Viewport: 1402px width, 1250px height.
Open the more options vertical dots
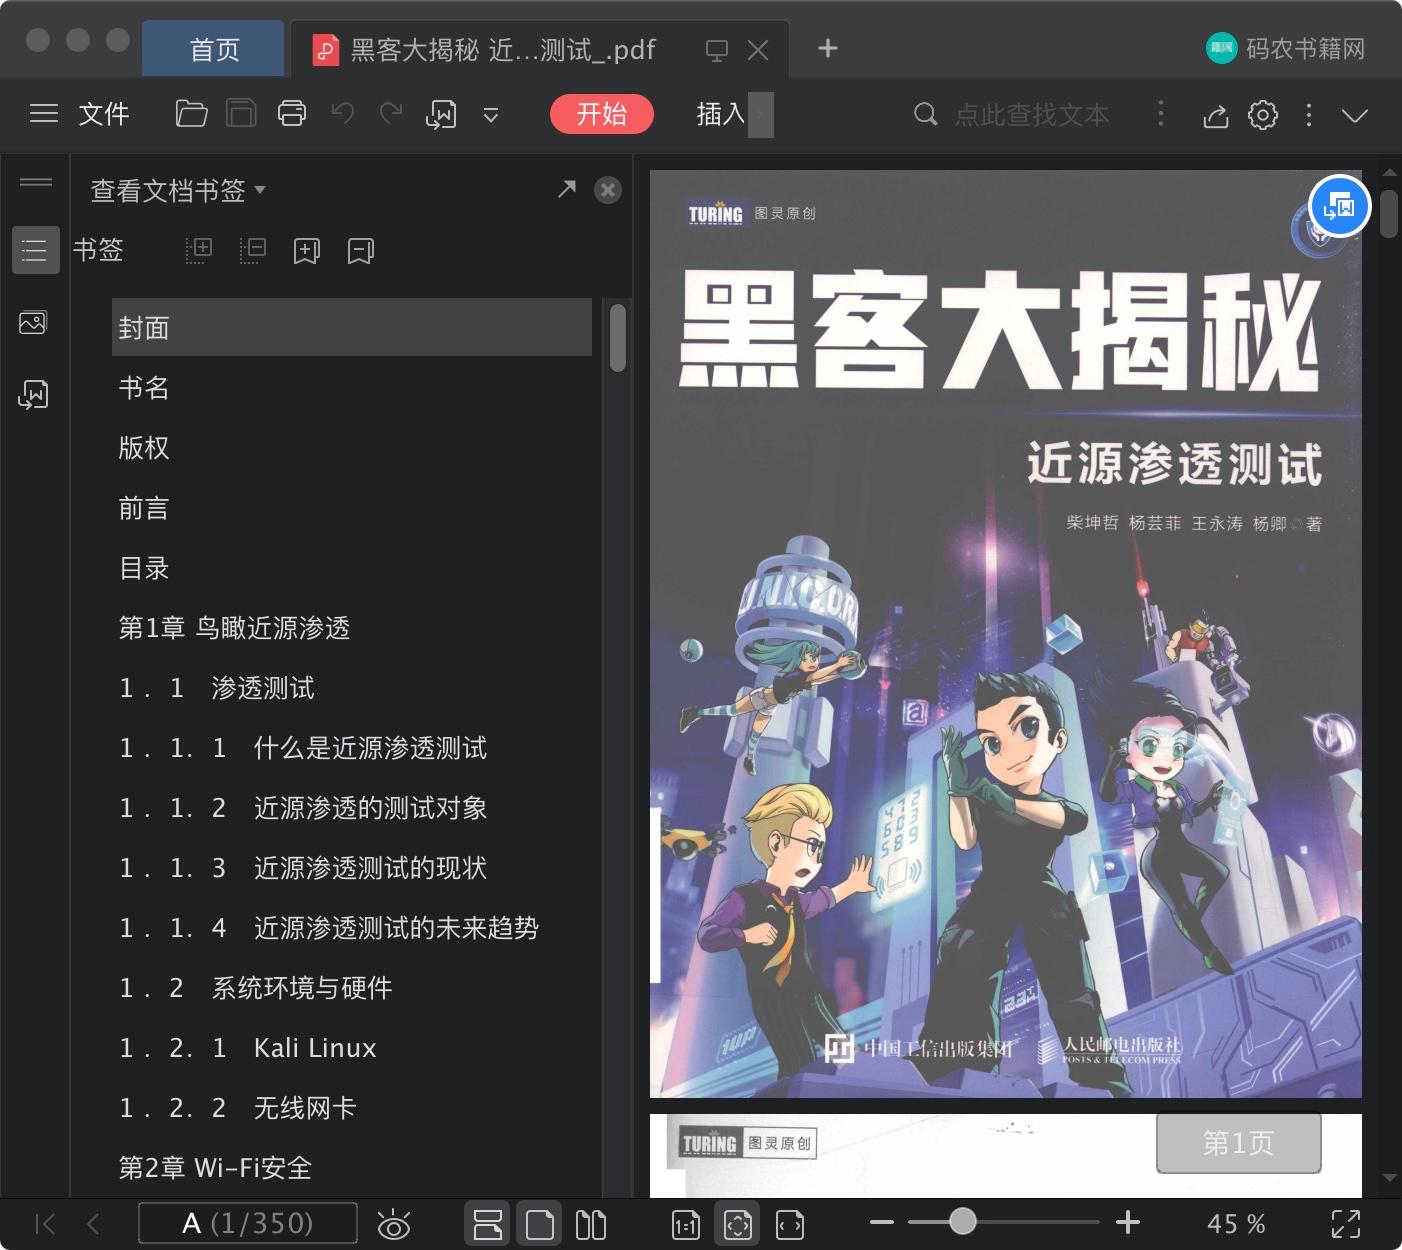1309,115
